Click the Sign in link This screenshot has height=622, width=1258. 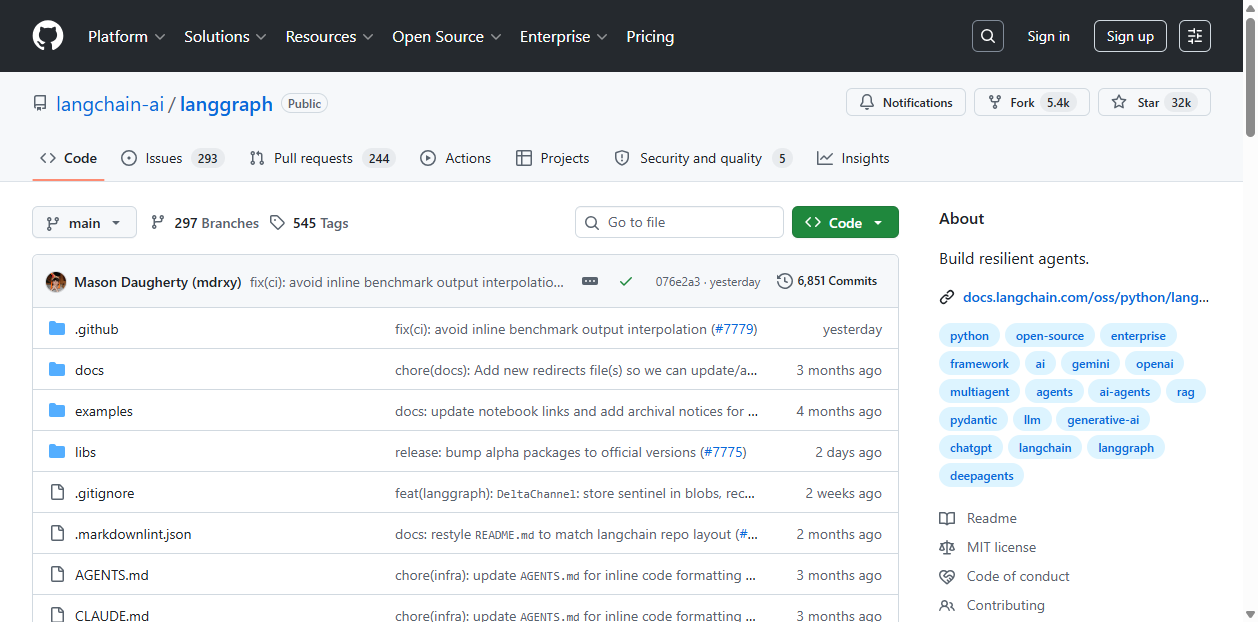tap(1048, 36)
